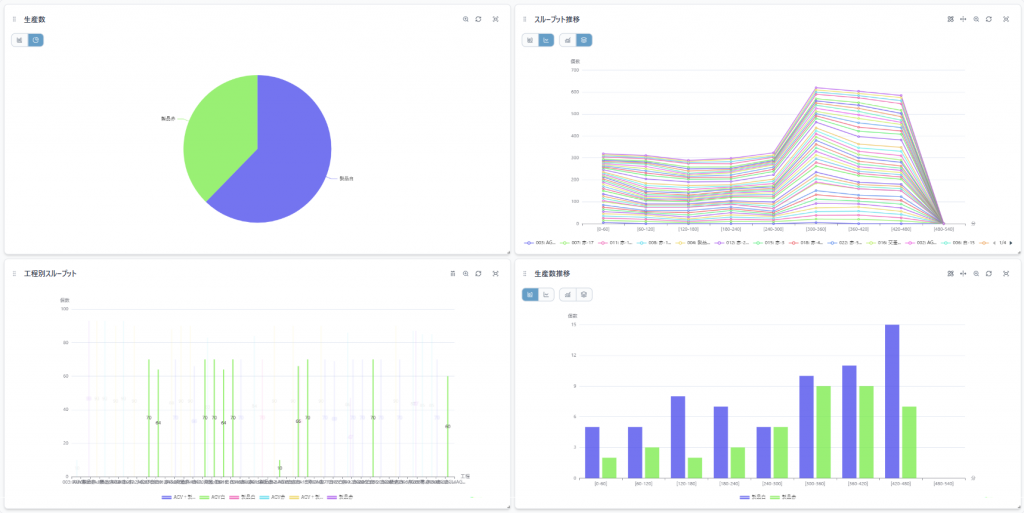Viewport: 1024px width, 513px height.
Task: Expand 工程別スループット panel to fullscreen
Action: pos(496,274)
